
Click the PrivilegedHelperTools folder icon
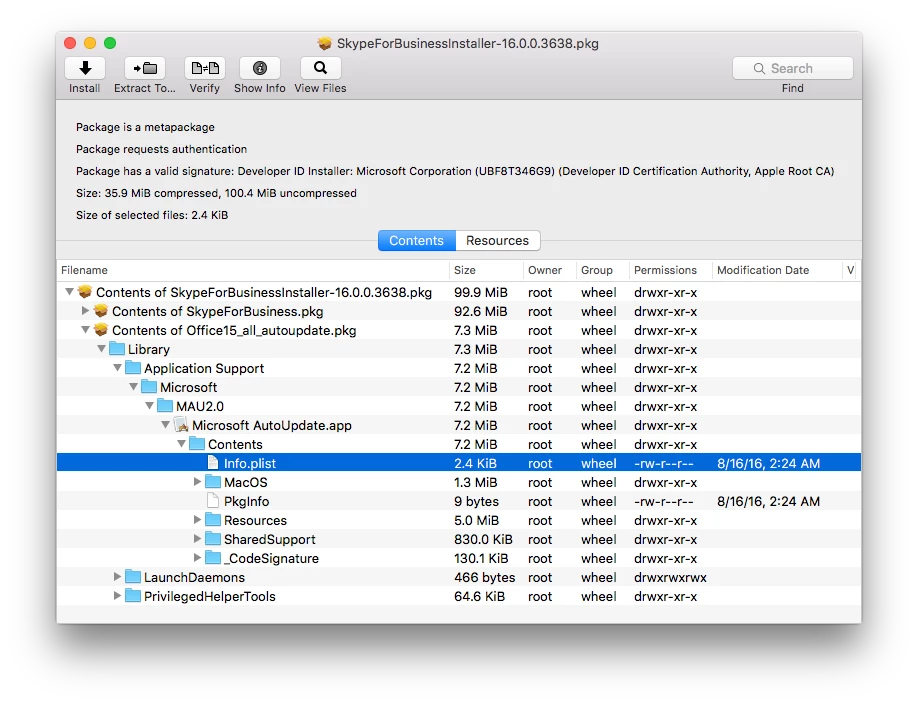[133, 596]
